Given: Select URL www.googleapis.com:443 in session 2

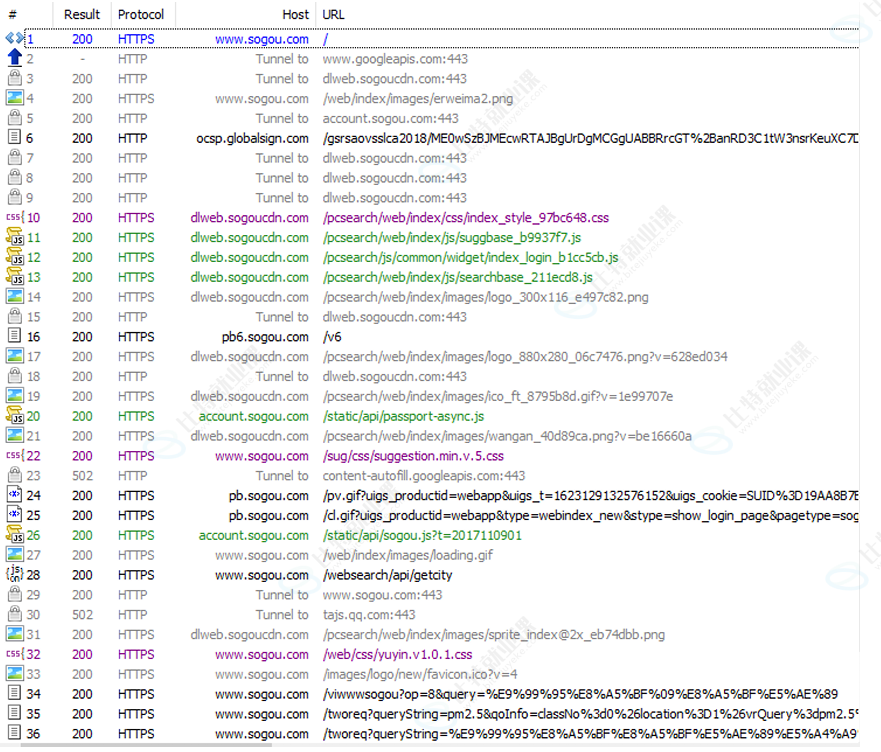Looking at the screenshot, I should [x=395, y=59].
